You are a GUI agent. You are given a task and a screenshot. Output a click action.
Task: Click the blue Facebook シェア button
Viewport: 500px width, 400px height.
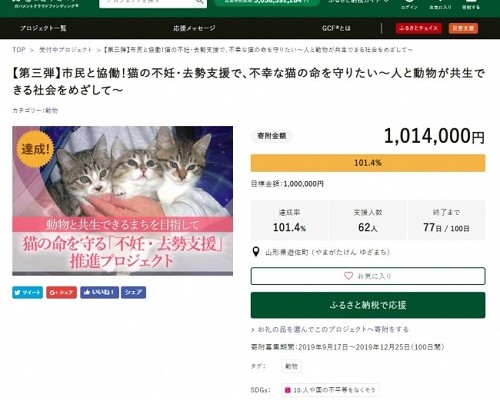tap(133, 292)
